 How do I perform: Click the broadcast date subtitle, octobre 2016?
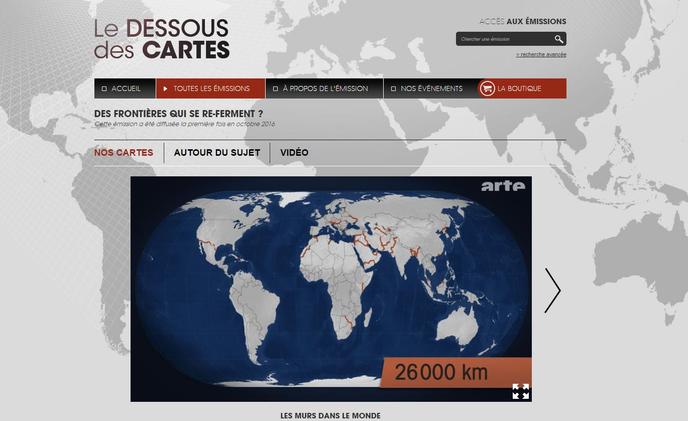[x=185, y=124]
